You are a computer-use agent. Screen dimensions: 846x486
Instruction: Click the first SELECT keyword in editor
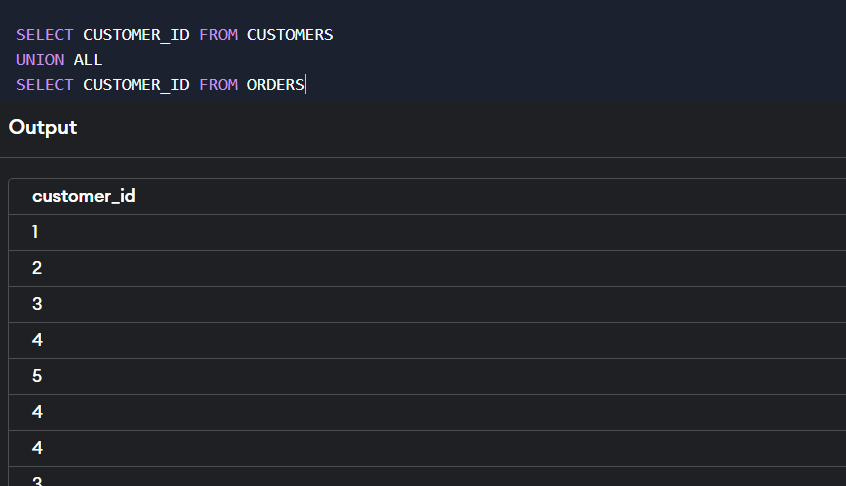44,35
